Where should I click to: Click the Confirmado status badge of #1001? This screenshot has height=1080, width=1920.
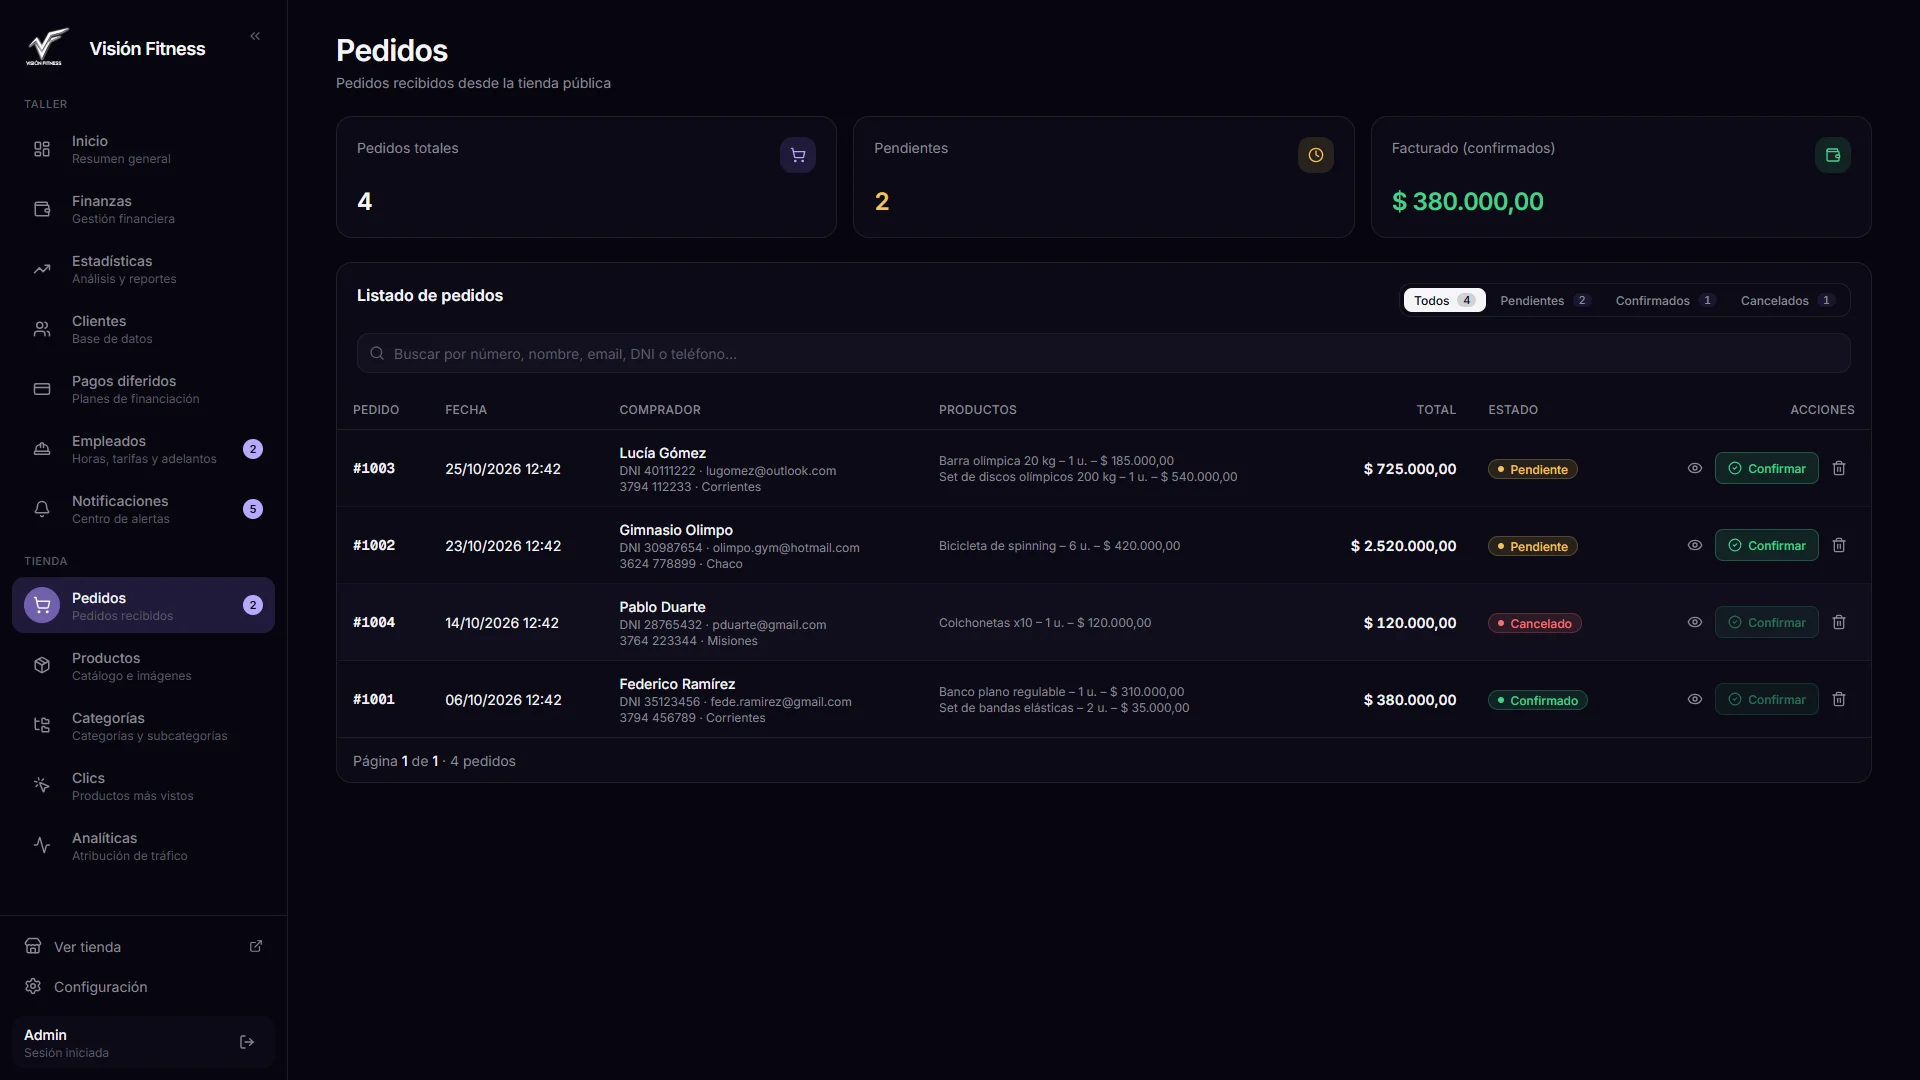(1538, 700)
